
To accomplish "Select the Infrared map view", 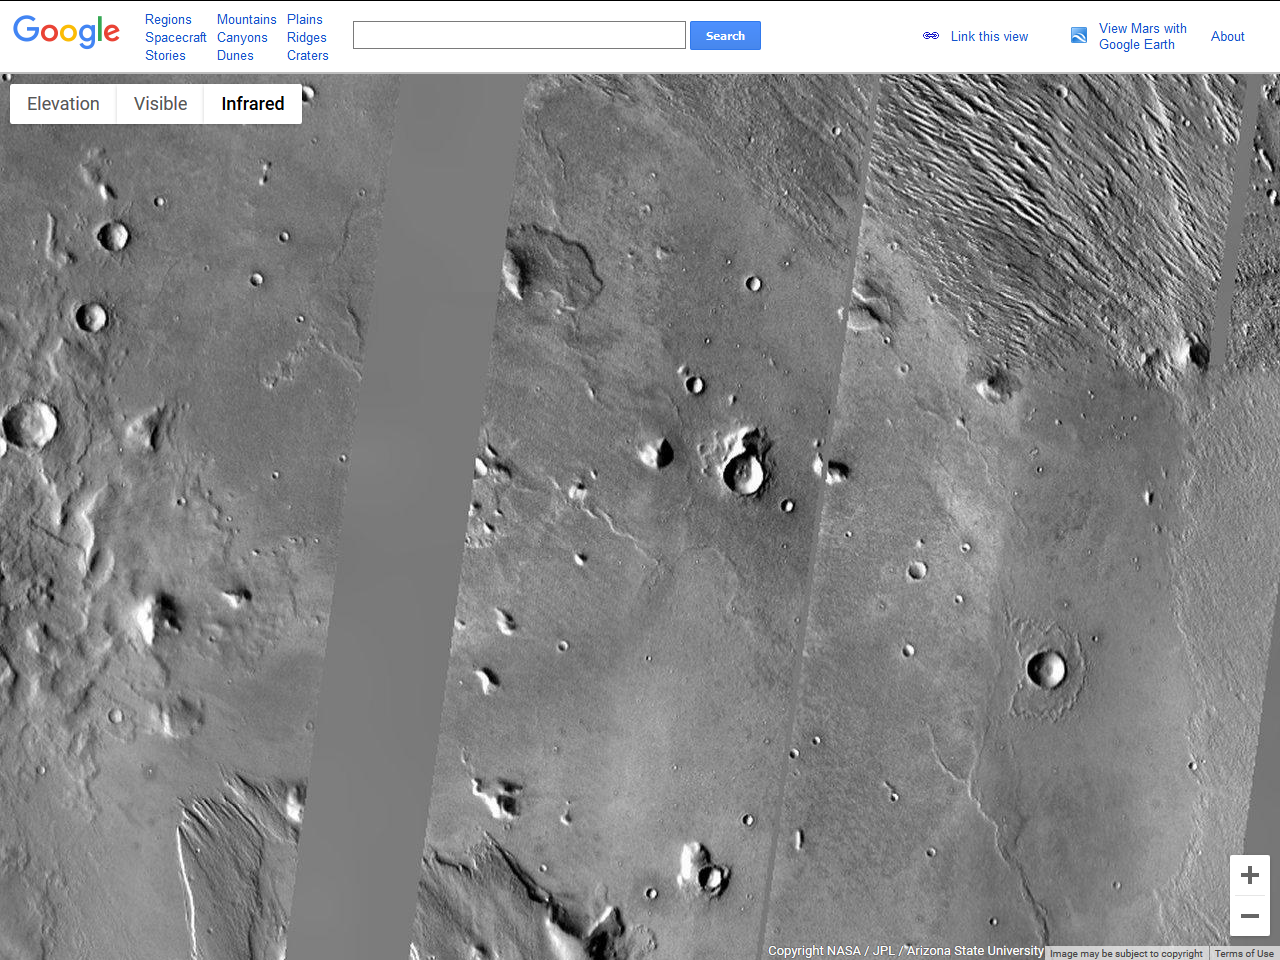I will tap(253, 104).
